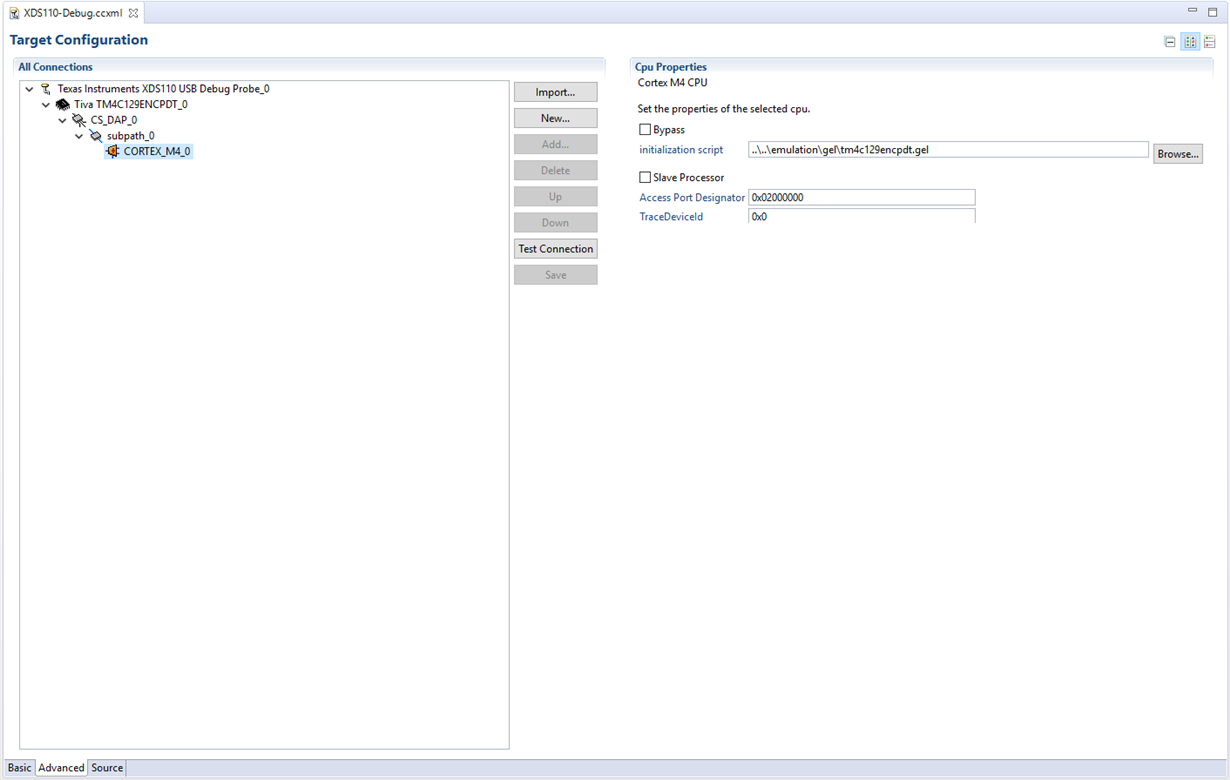
Task: Click the initialization script label link
Action: [681, 150]
